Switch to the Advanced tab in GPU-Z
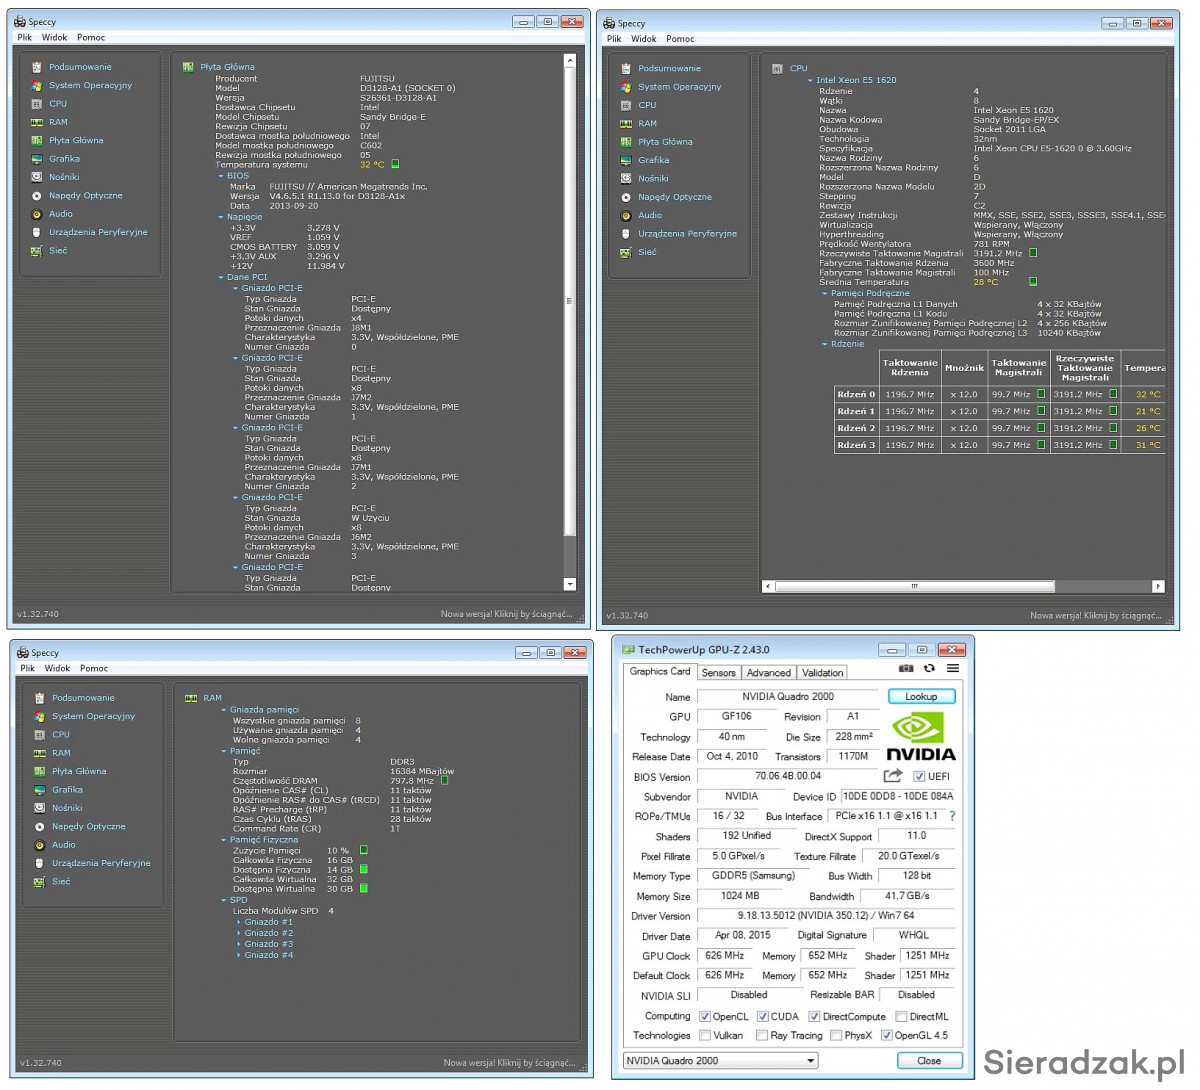 [768, 673]
